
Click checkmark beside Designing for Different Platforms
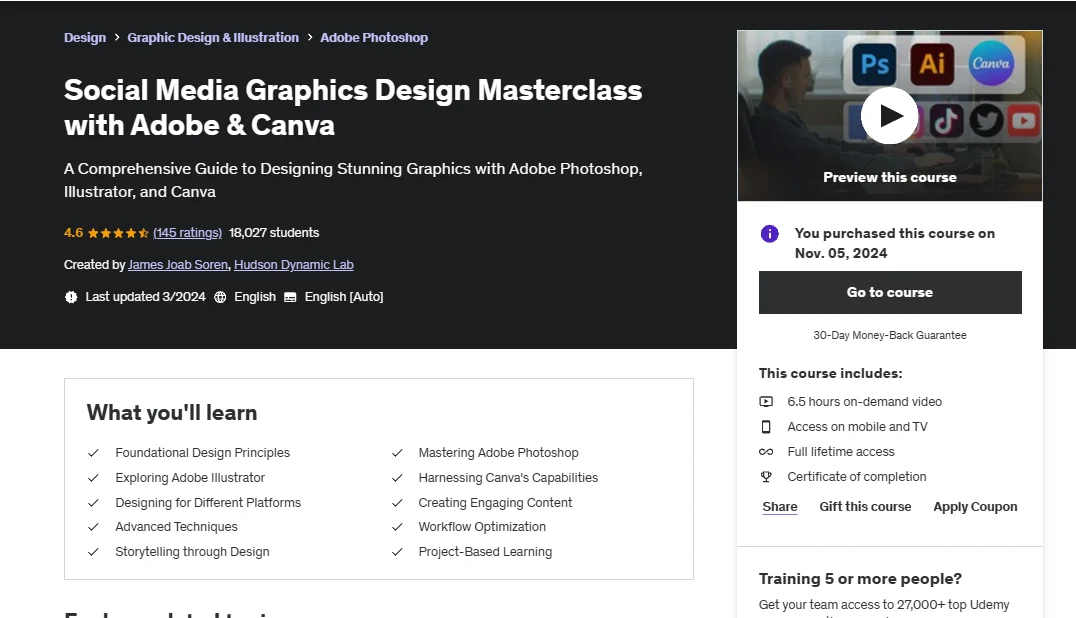(93, 503)
